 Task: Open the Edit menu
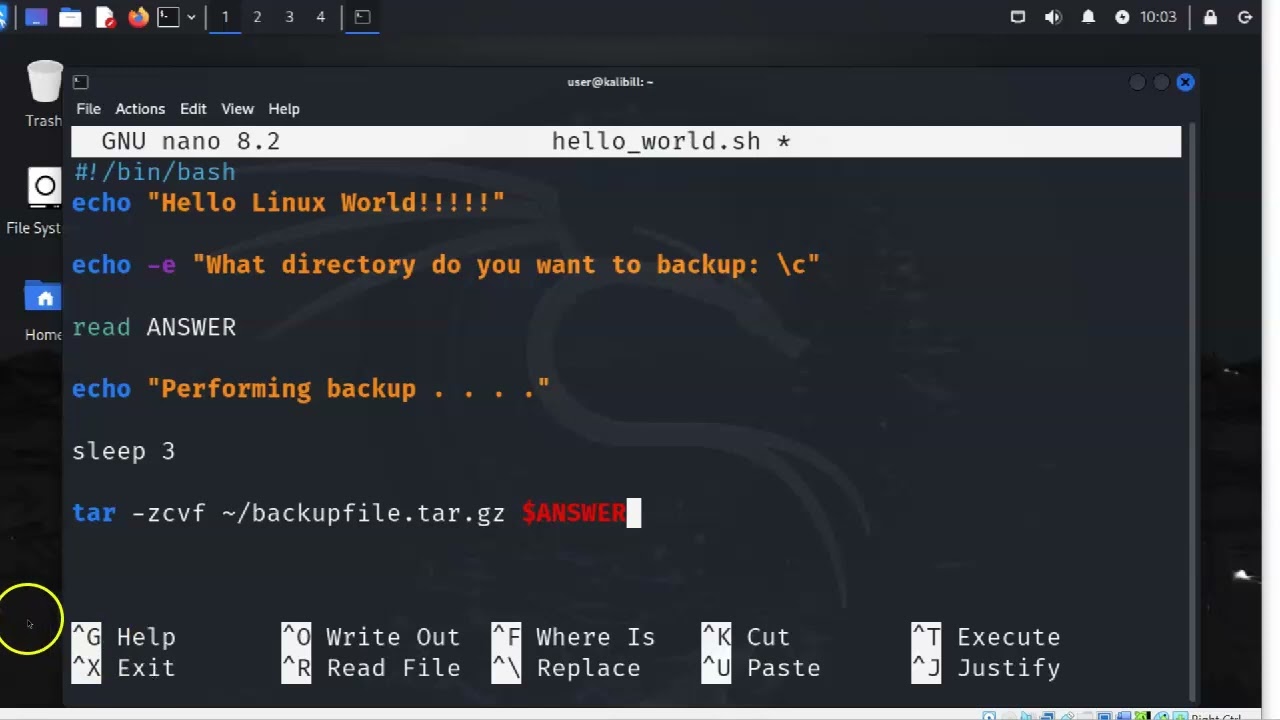click(x=193, y=109)
